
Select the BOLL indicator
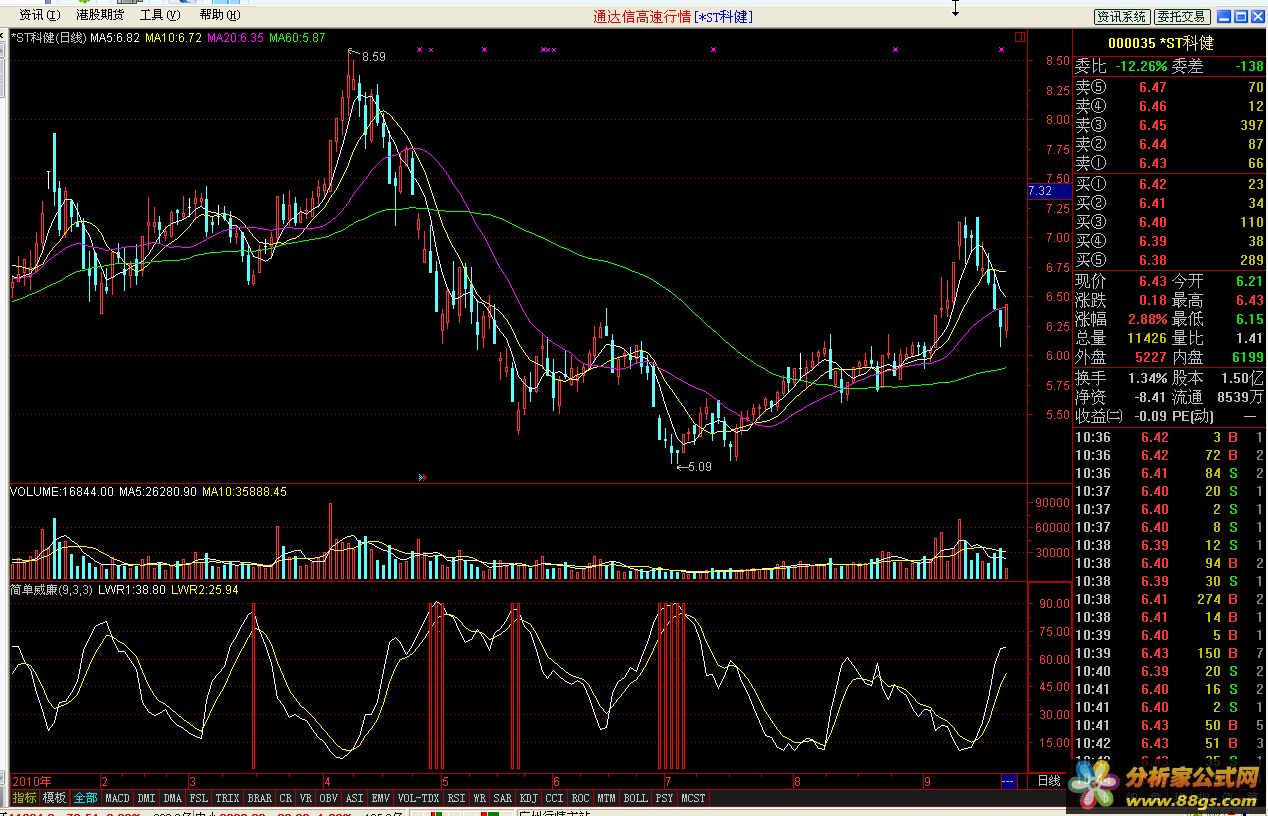(636, 798)
